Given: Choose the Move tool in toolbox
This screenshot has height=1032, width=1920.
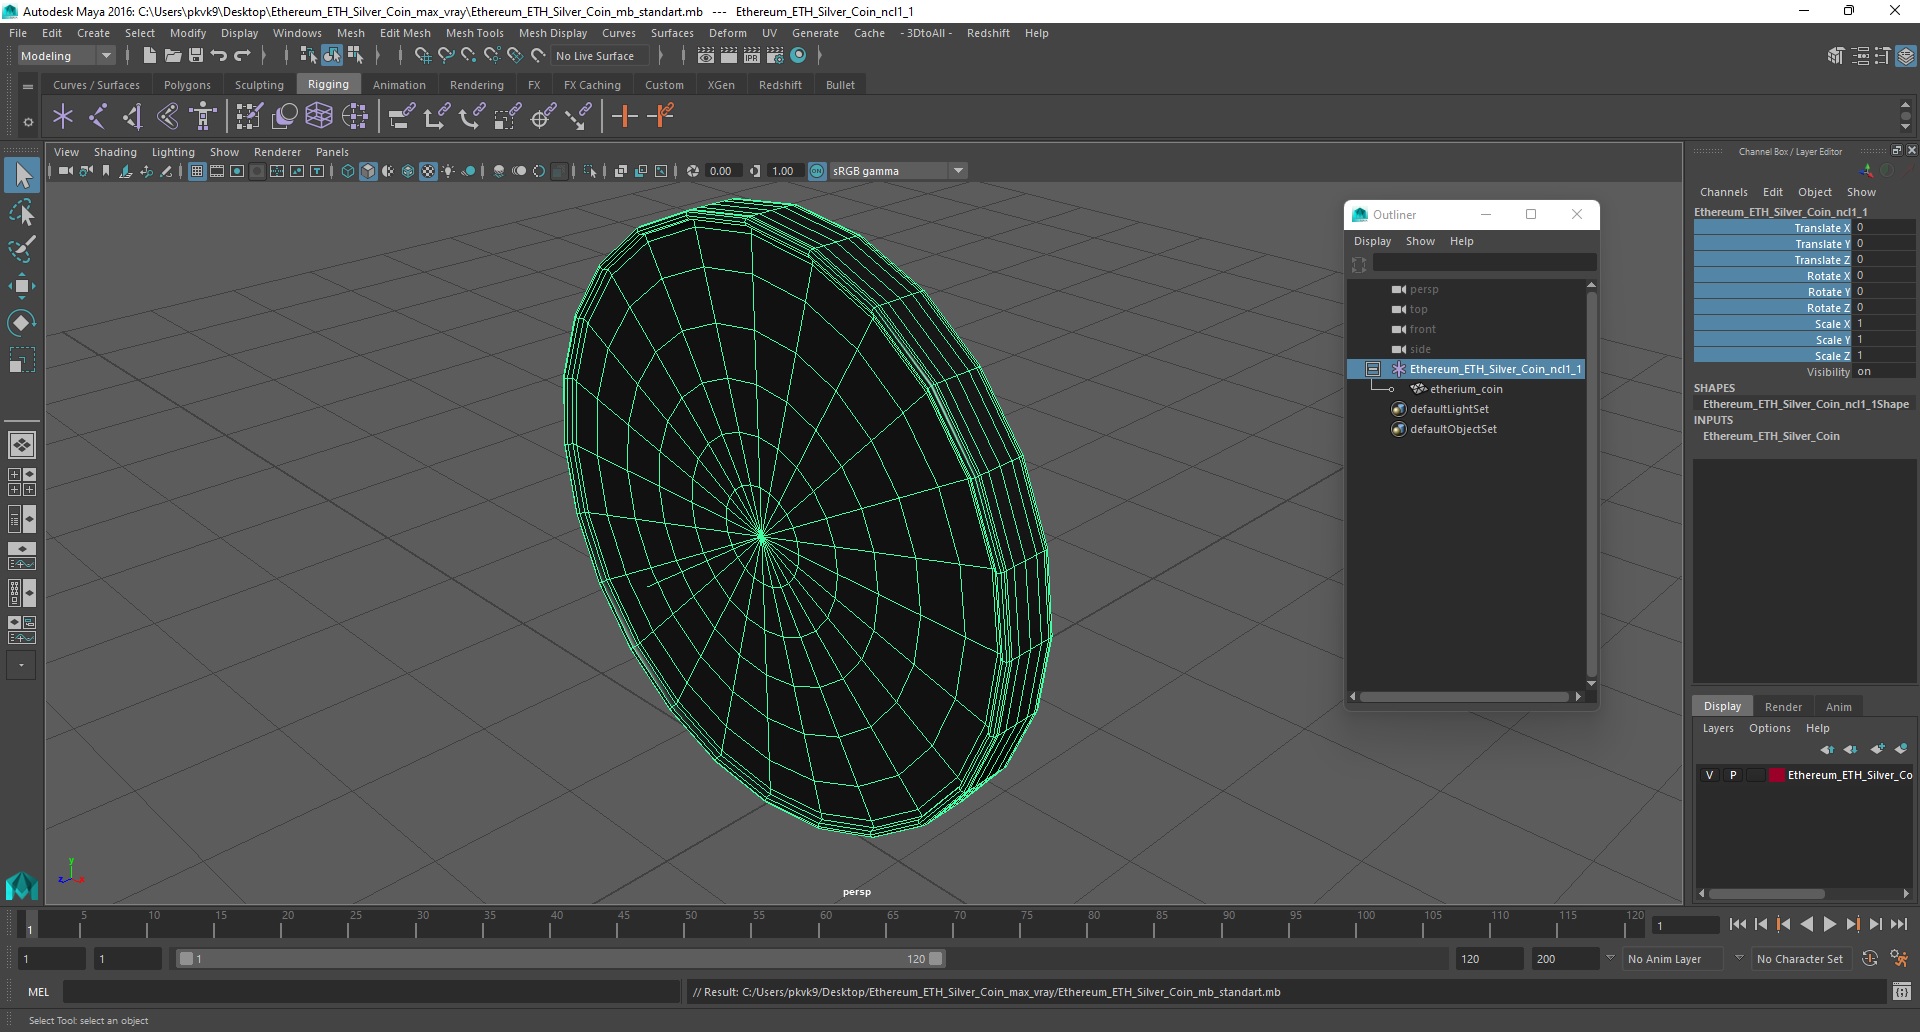Looking at the screenshot, I should [x=22, y=286].
